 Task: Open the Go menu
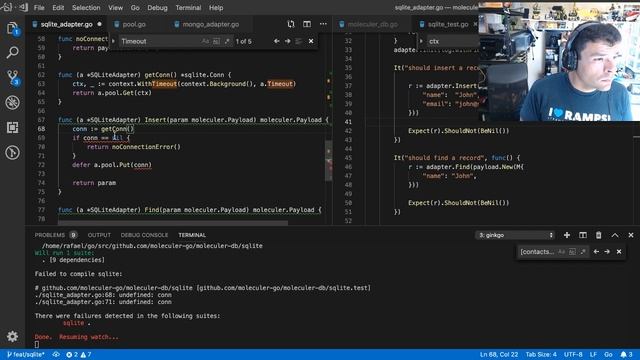click(x=135, y=8)
